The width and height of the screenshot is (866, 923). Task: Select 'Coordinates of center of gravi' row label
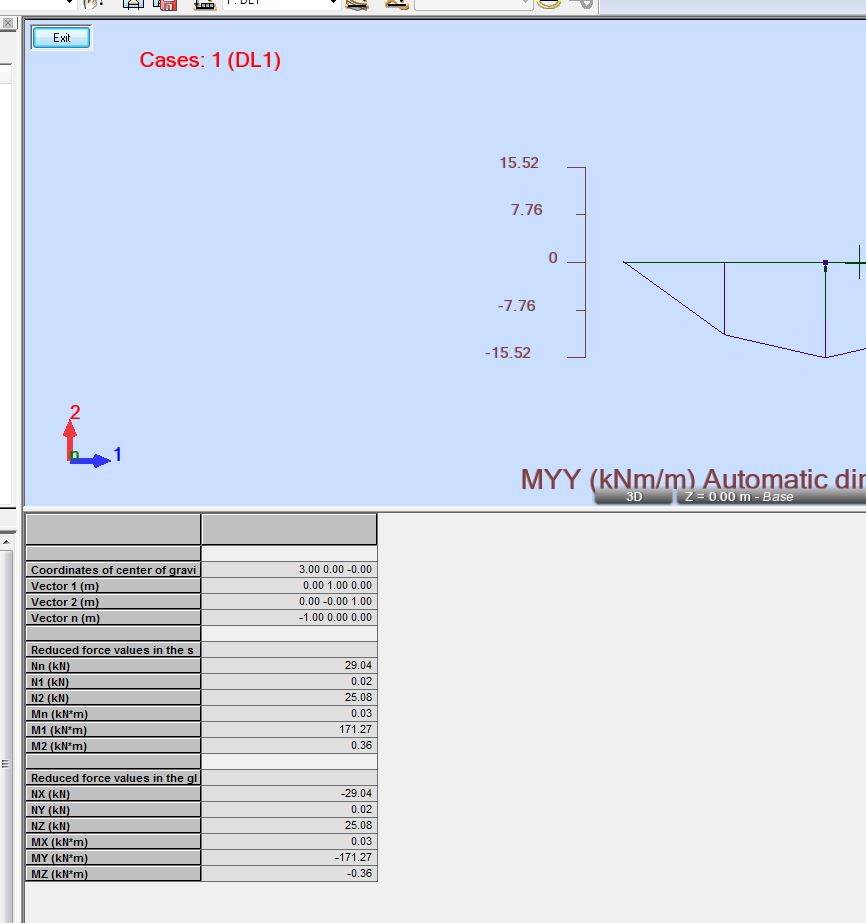coord(113,570)
